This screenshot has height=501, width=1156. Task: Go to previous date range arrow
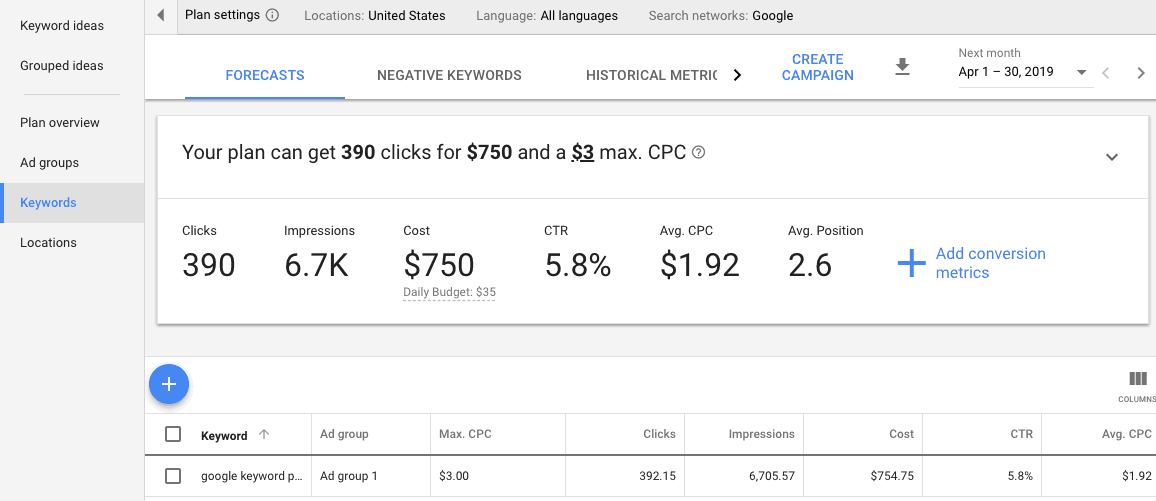pyautogui.click(x=1106, y=73)
